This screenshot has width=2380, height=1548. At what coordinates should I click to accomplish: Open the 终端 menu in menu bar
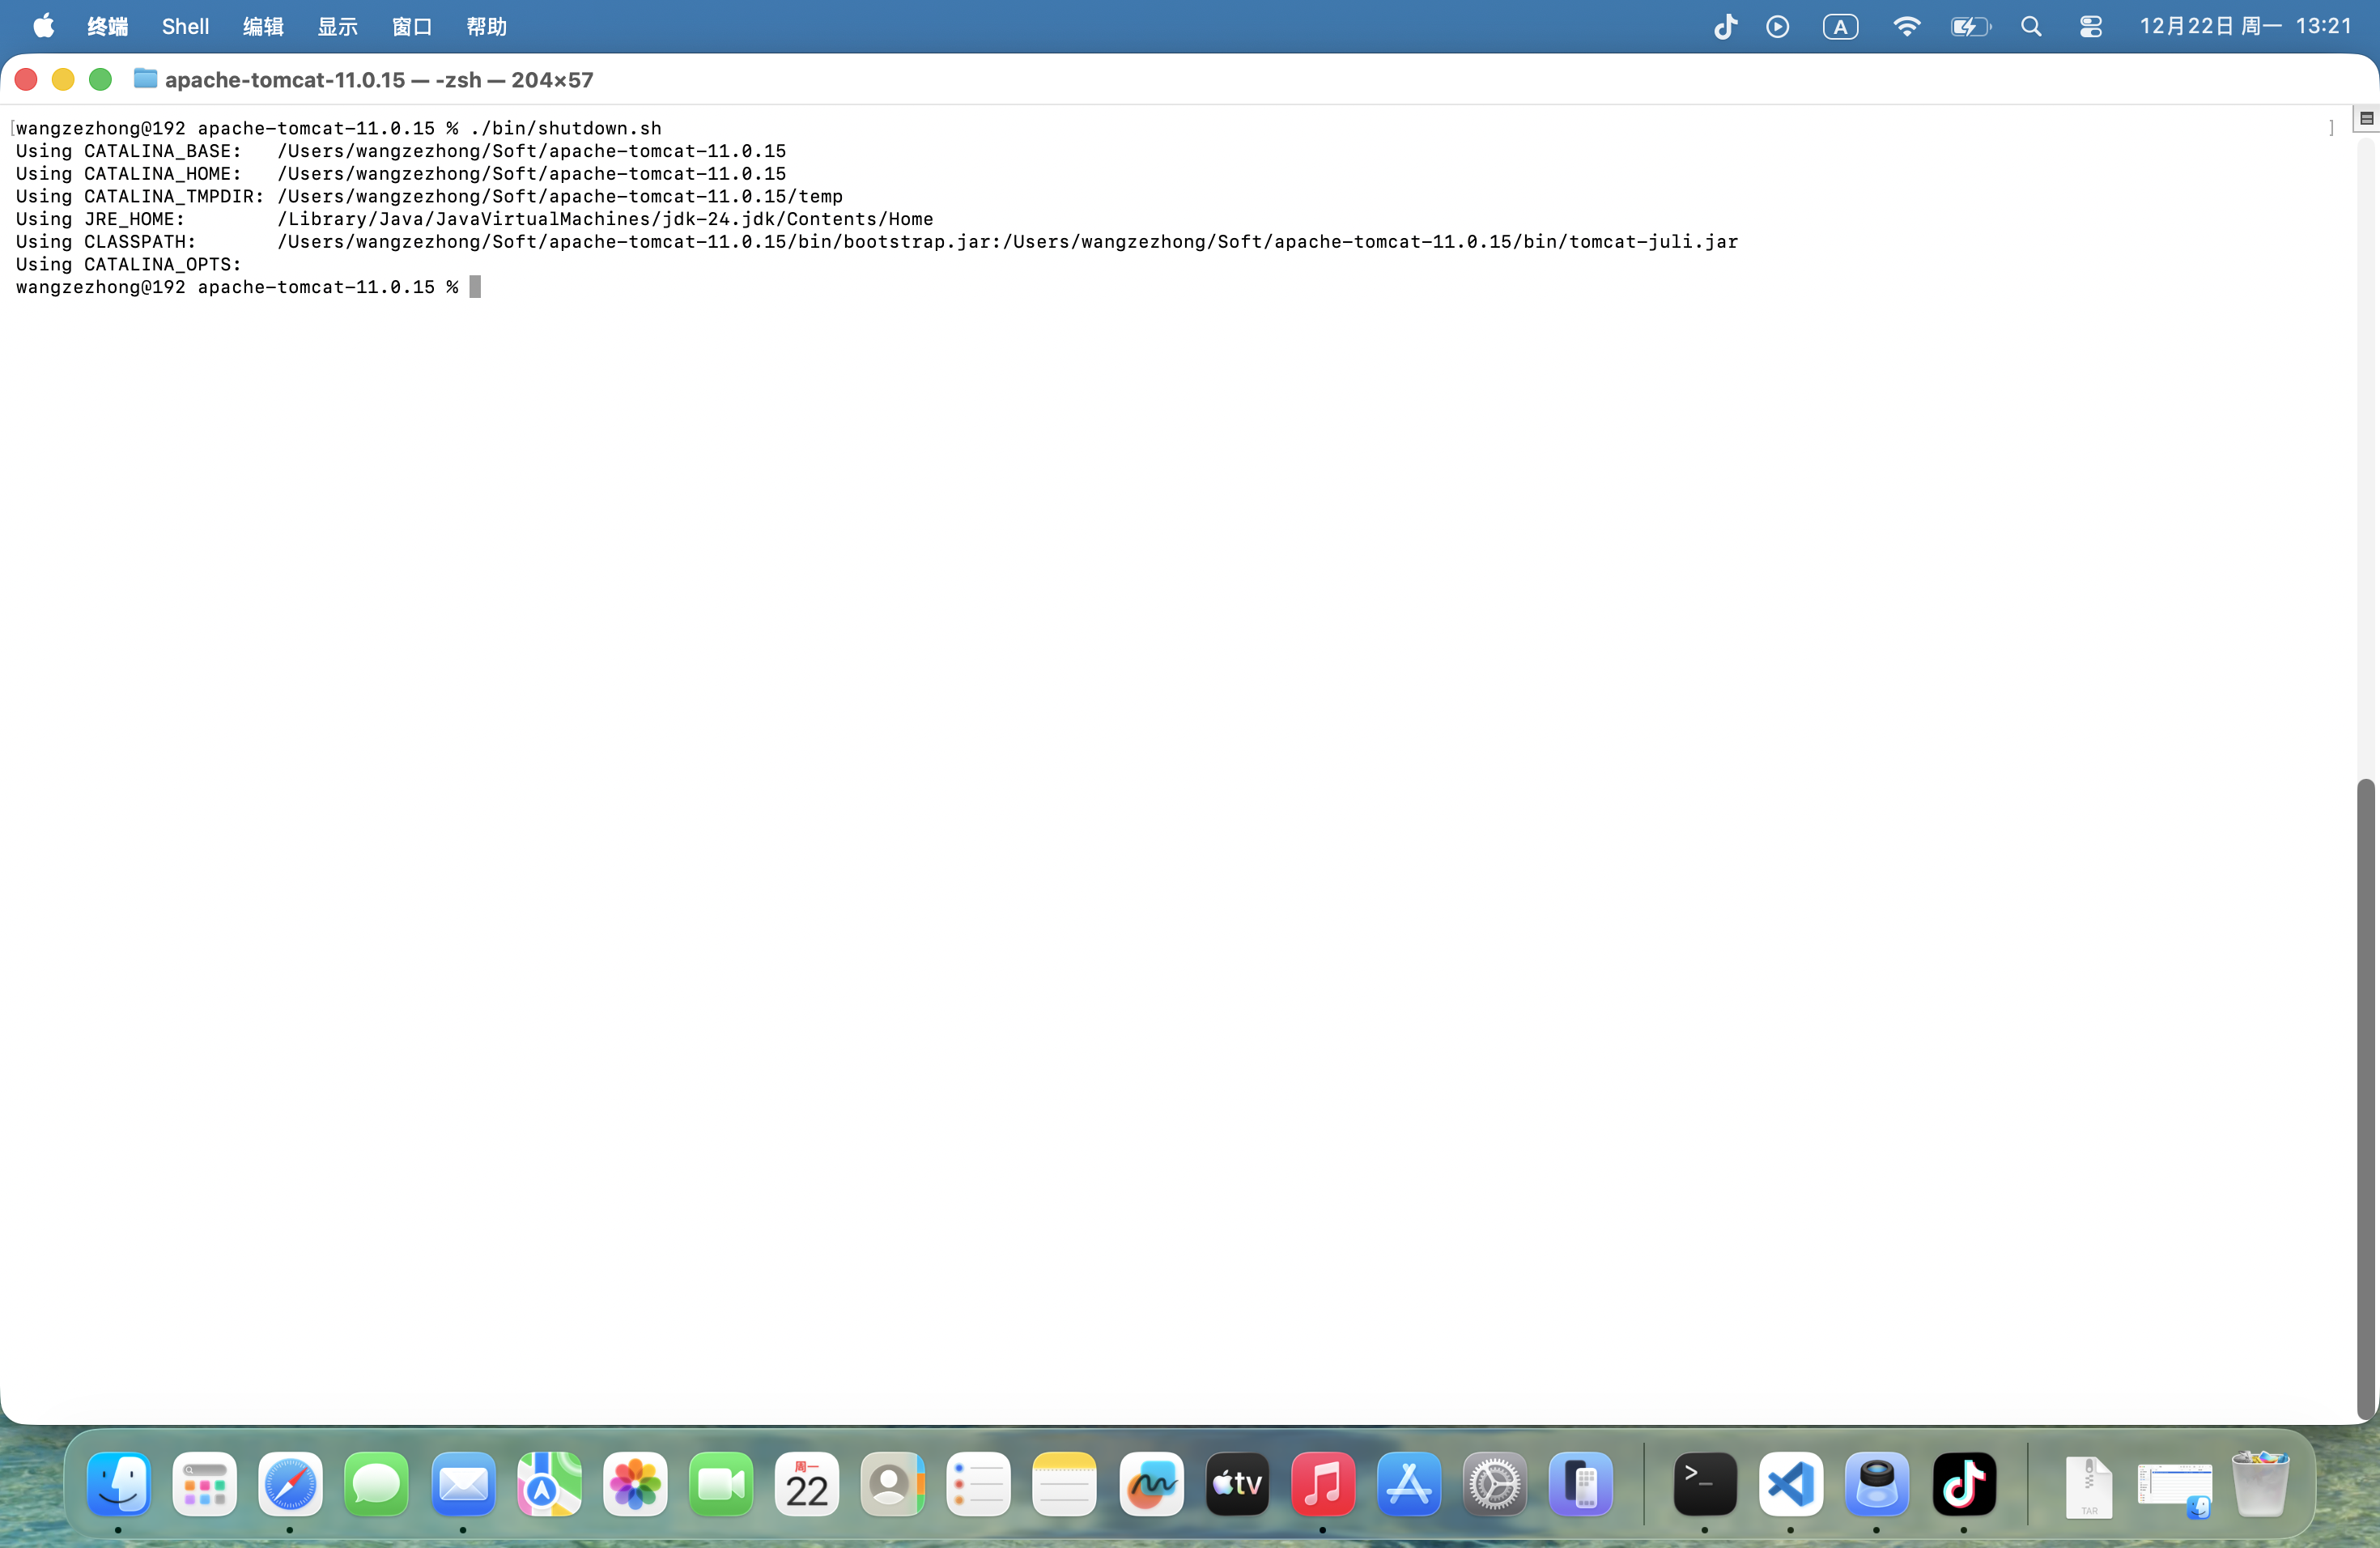[x=107, y=26]
